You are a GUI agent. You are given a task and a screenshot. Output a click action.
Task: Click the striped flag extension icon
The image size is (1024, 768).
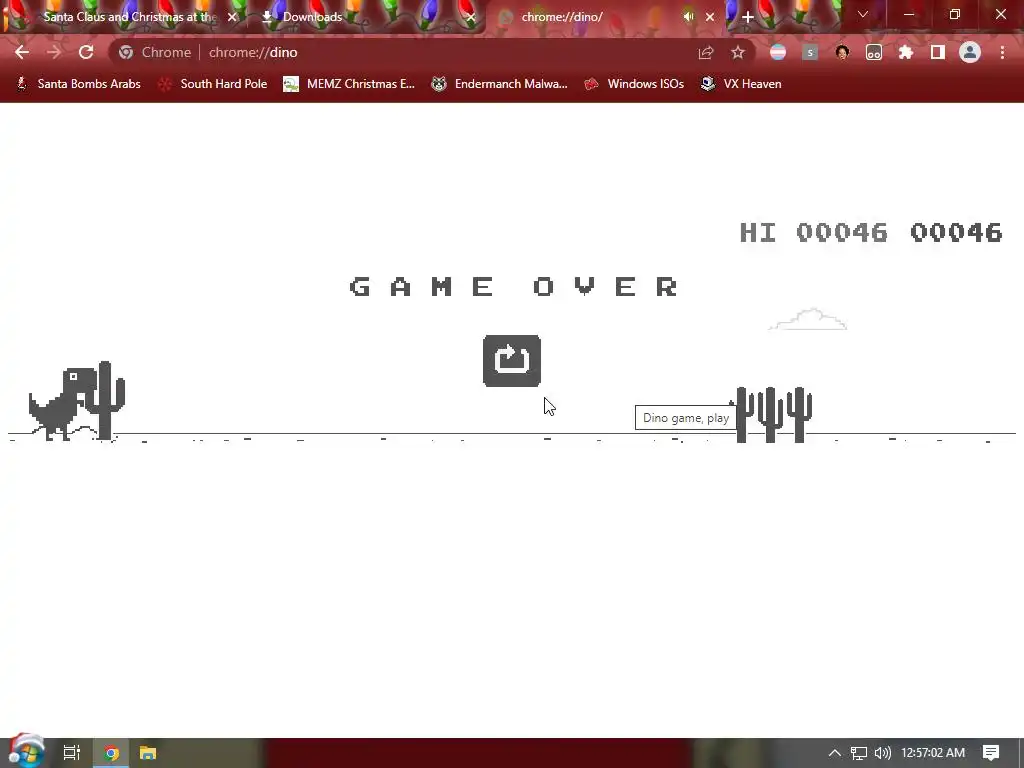(777, 52)
